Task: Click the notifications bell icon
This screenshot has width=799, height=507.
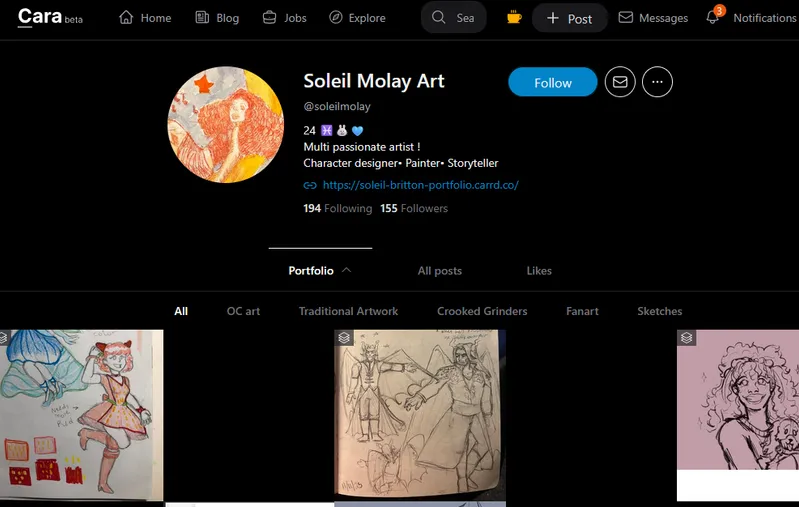Action: (713, 18)
